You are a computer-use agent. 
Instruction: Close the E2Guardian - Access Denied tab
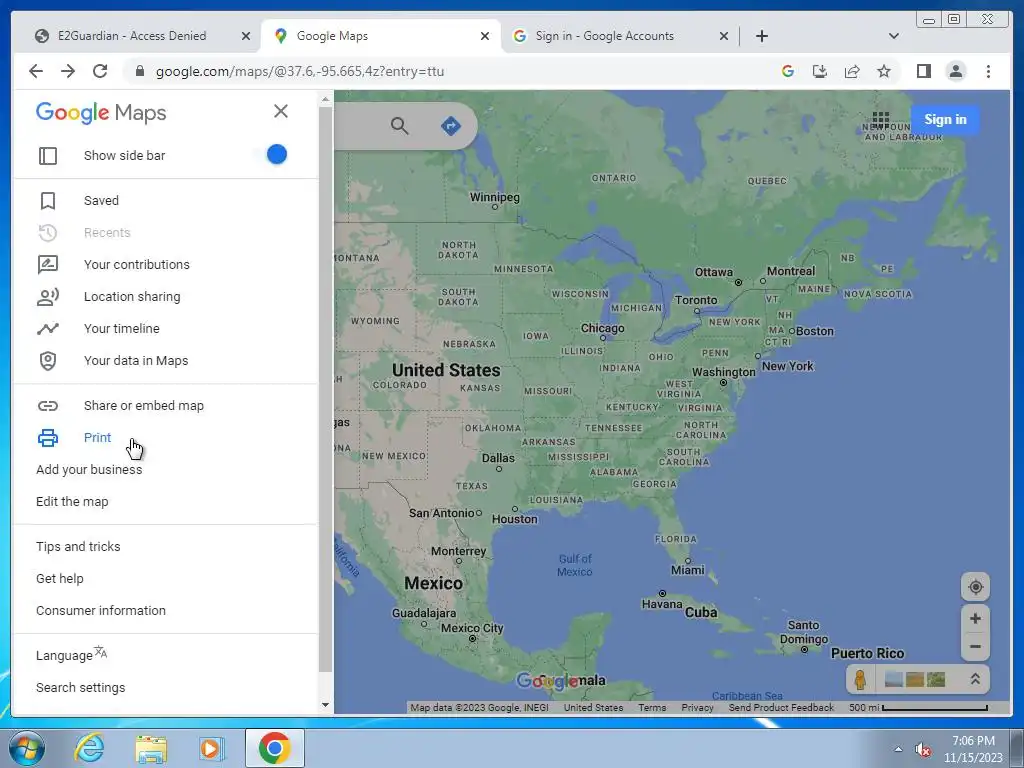coord(246,36)
